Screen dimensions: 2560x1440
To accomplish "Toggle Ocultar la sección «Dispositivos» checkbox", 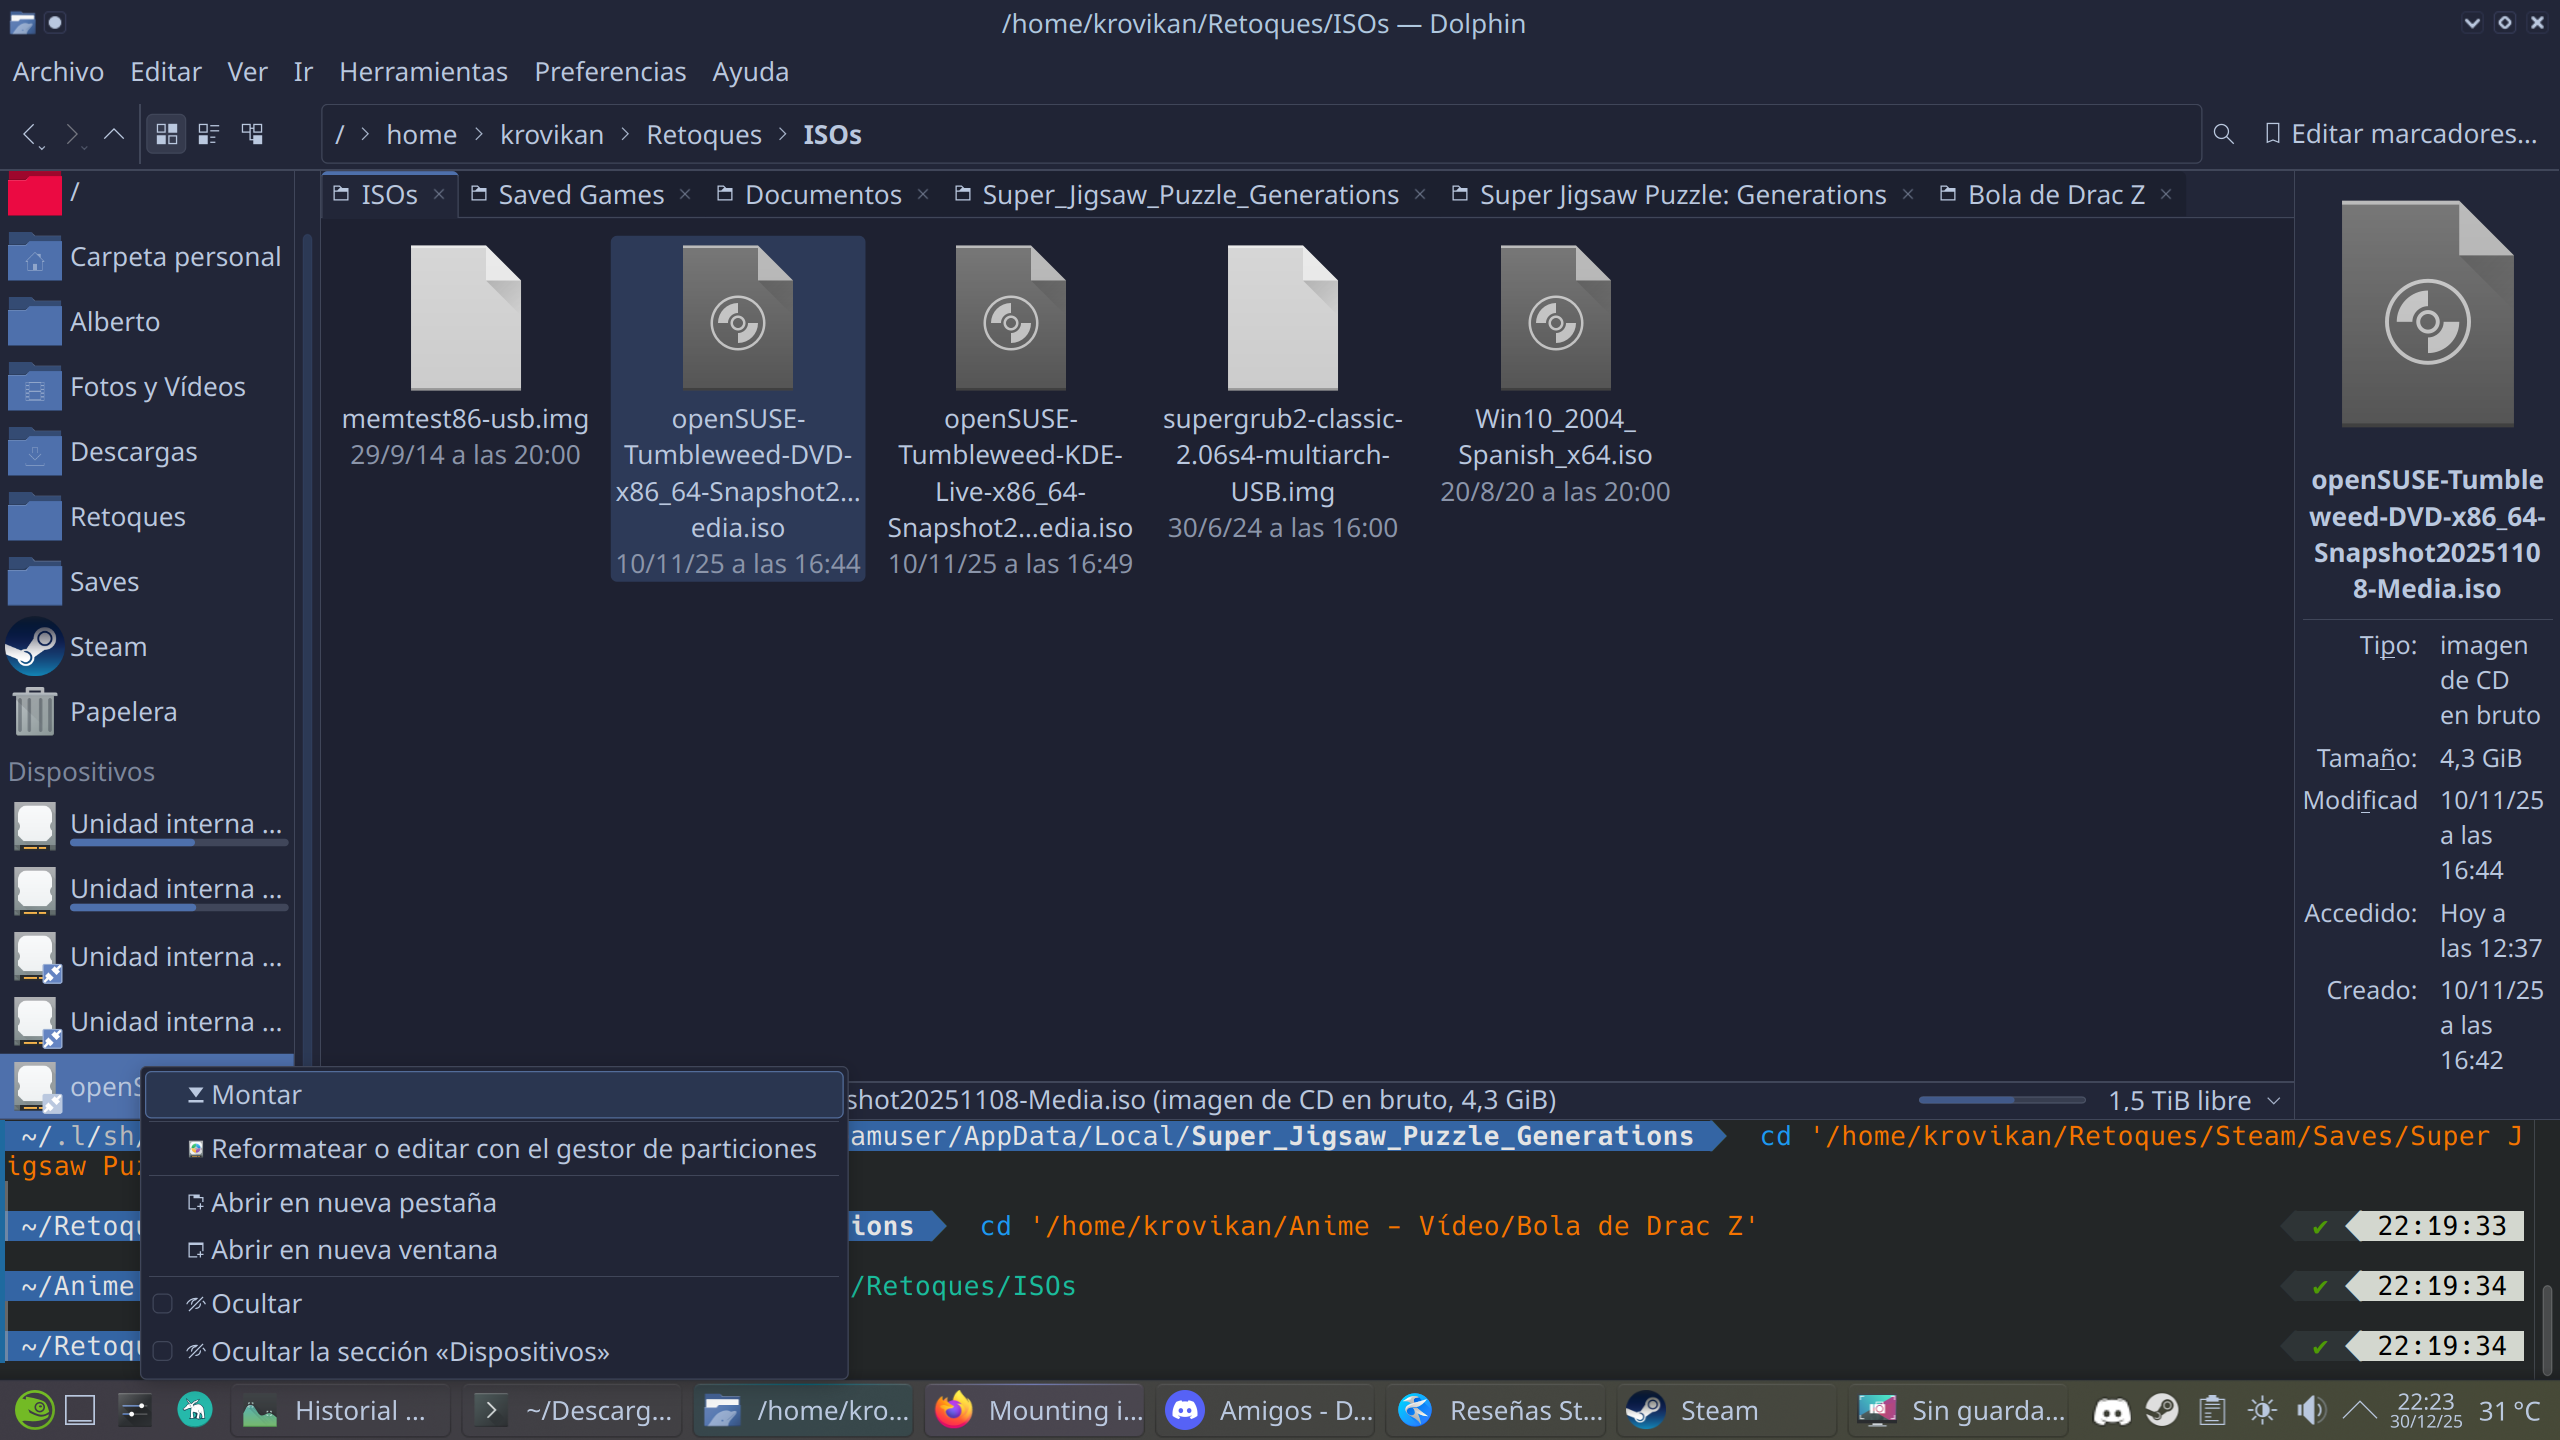I will (163, 1352).
